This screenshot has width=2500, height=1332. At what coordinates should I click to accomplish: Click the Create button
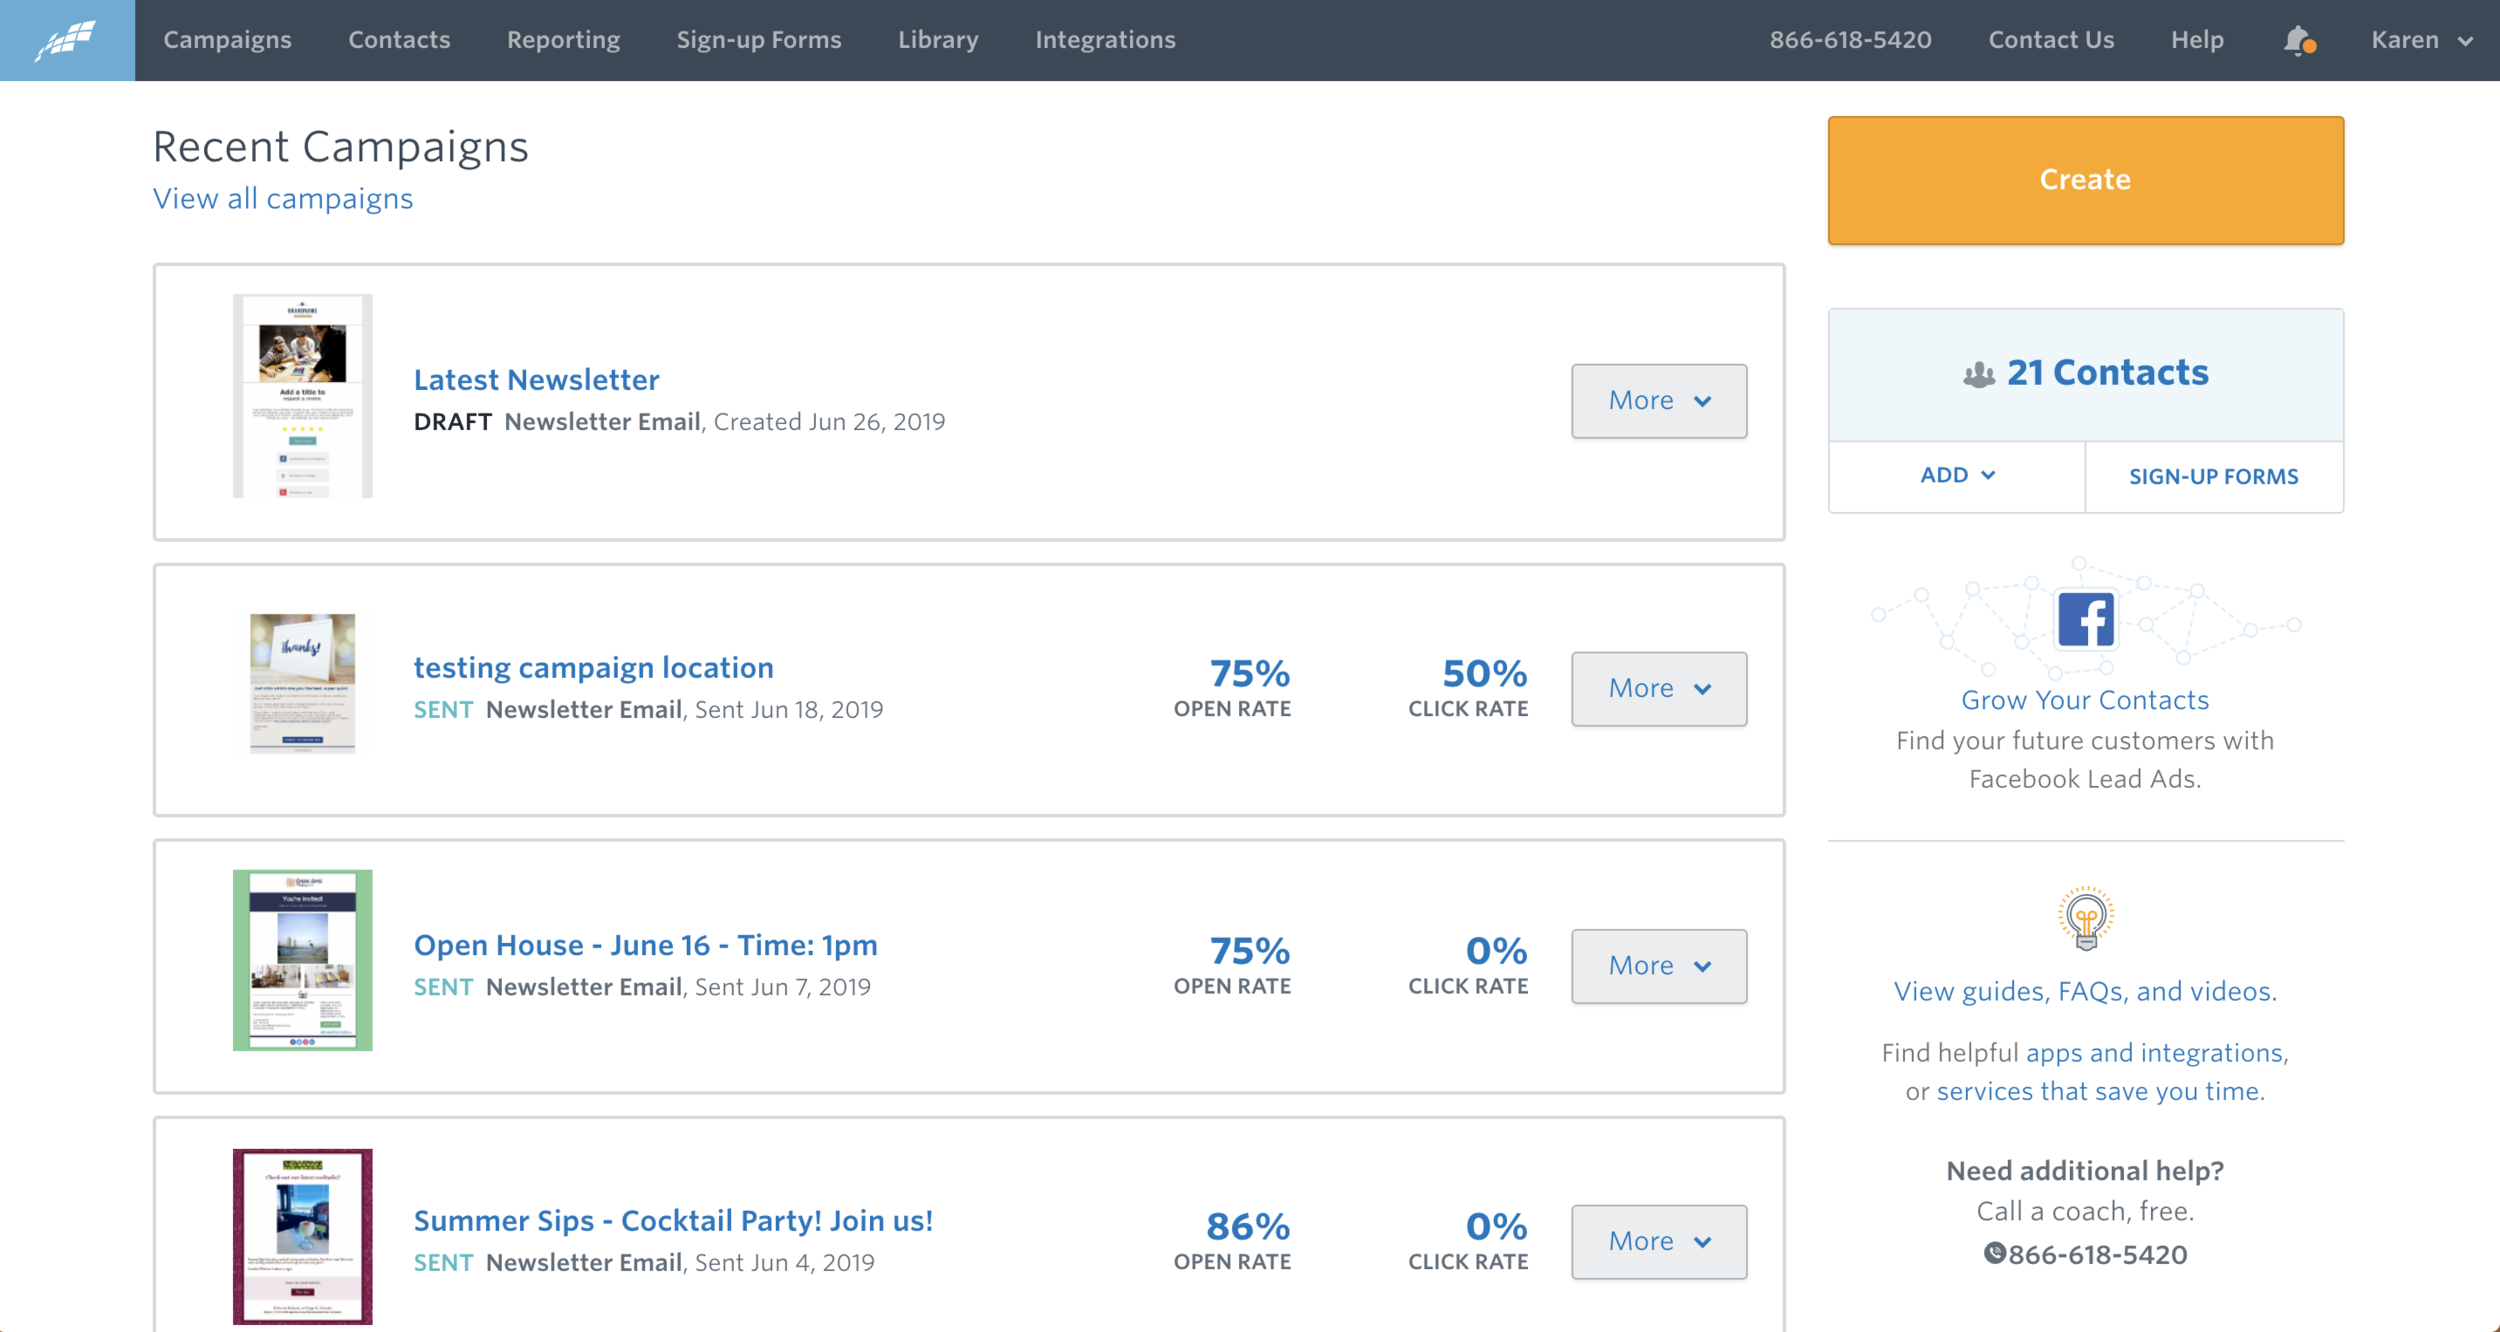(x=2085, y=180)
